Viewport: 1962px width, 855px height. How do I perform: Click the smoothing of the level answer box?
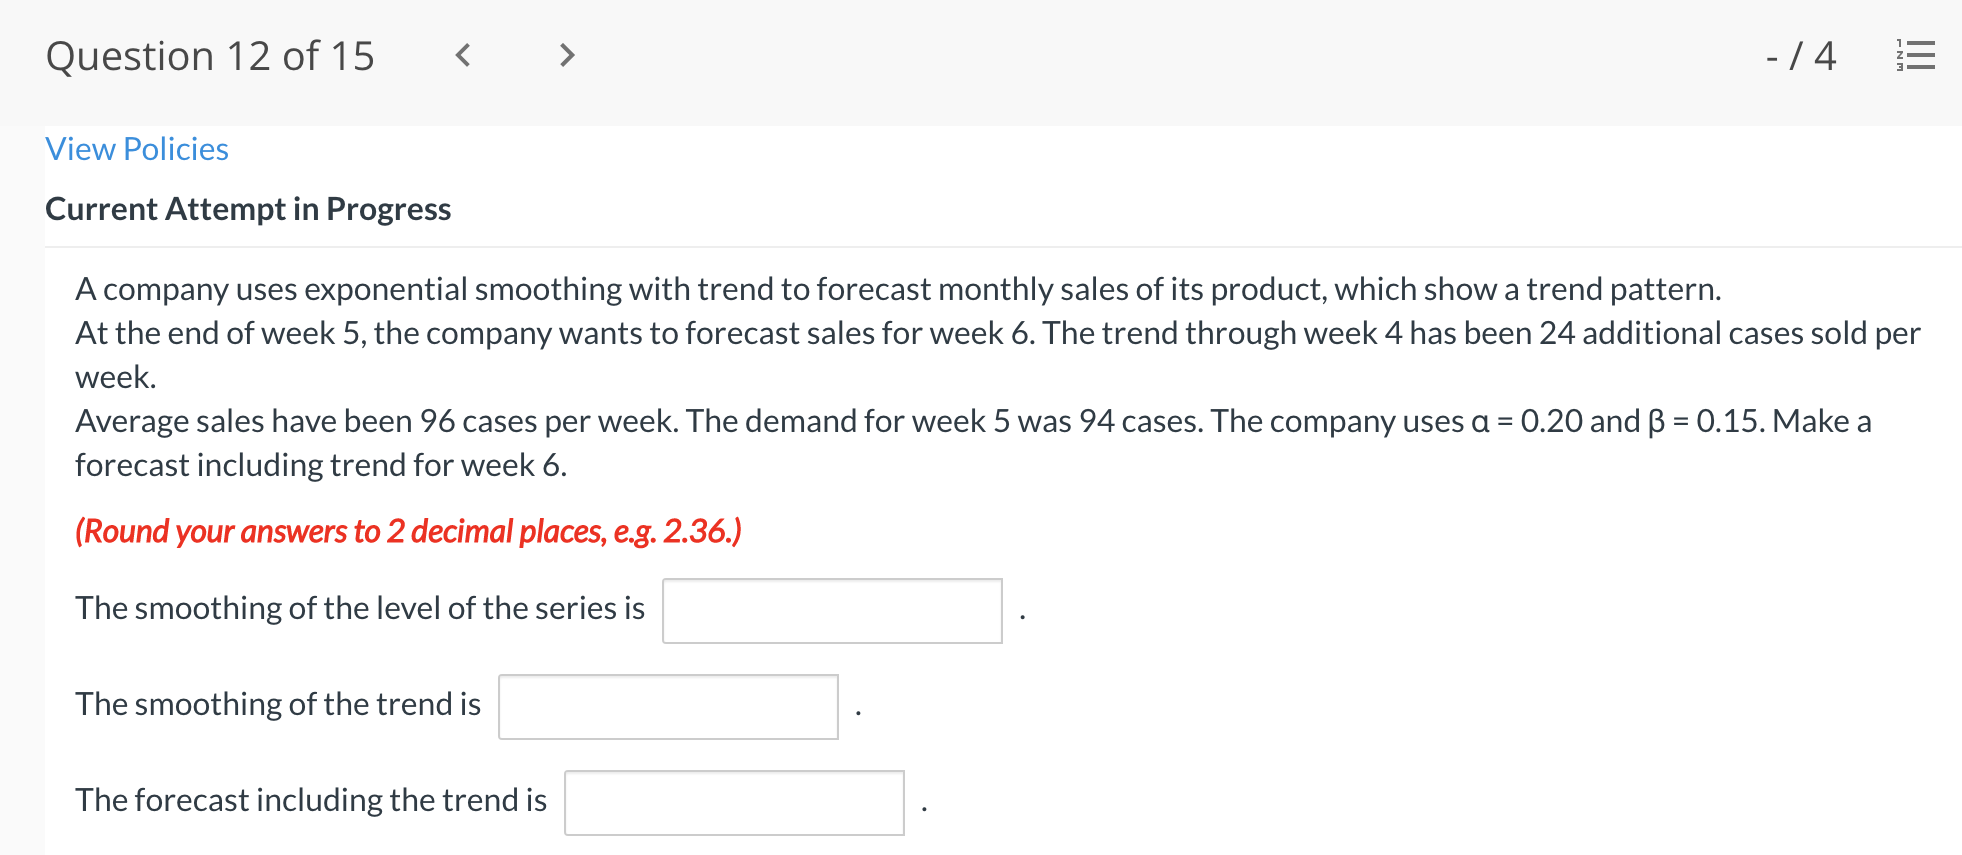pos(831,609)
